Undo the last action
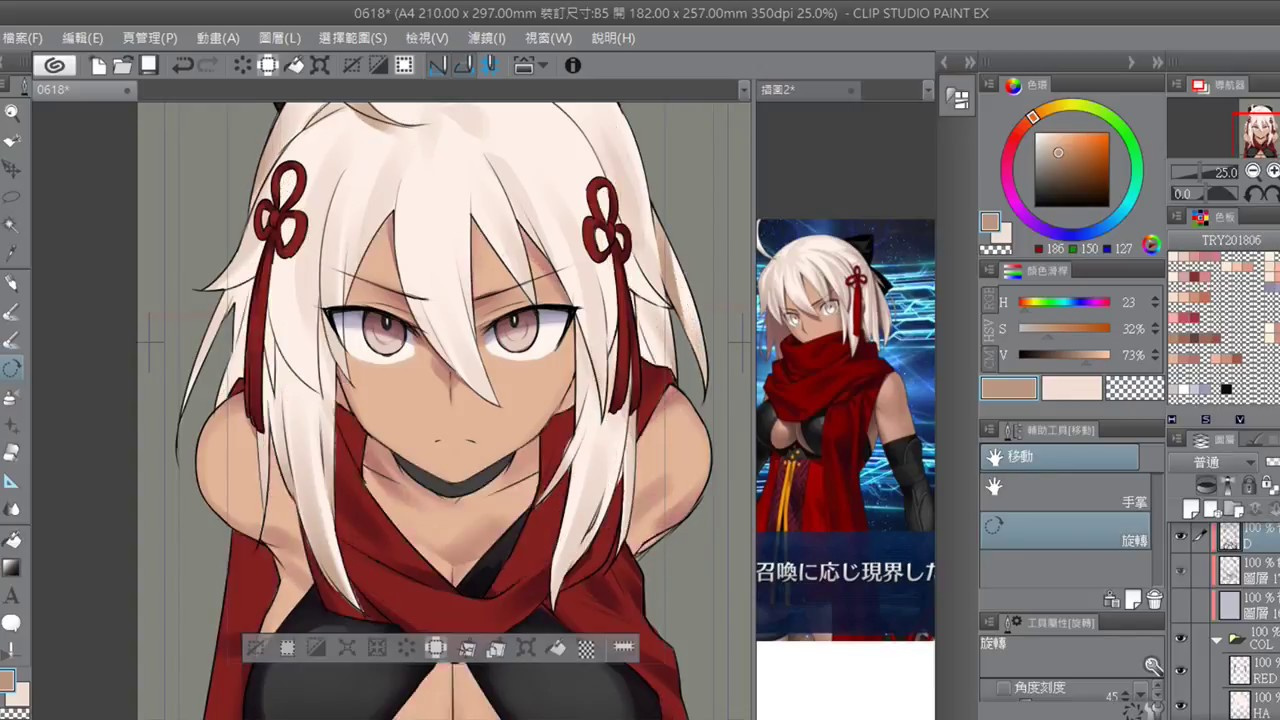Viewport: 1280px width, 720px height. coord(182,65)
